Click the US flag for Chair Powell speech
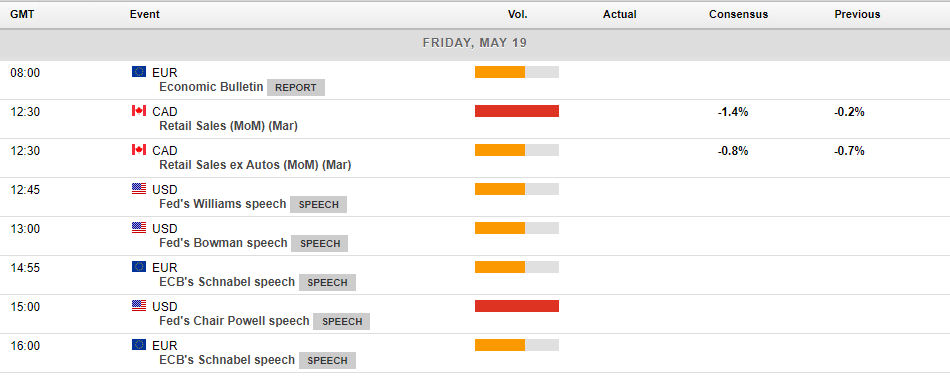This screenshot has width=950, height=379. (x=139, y=306)
